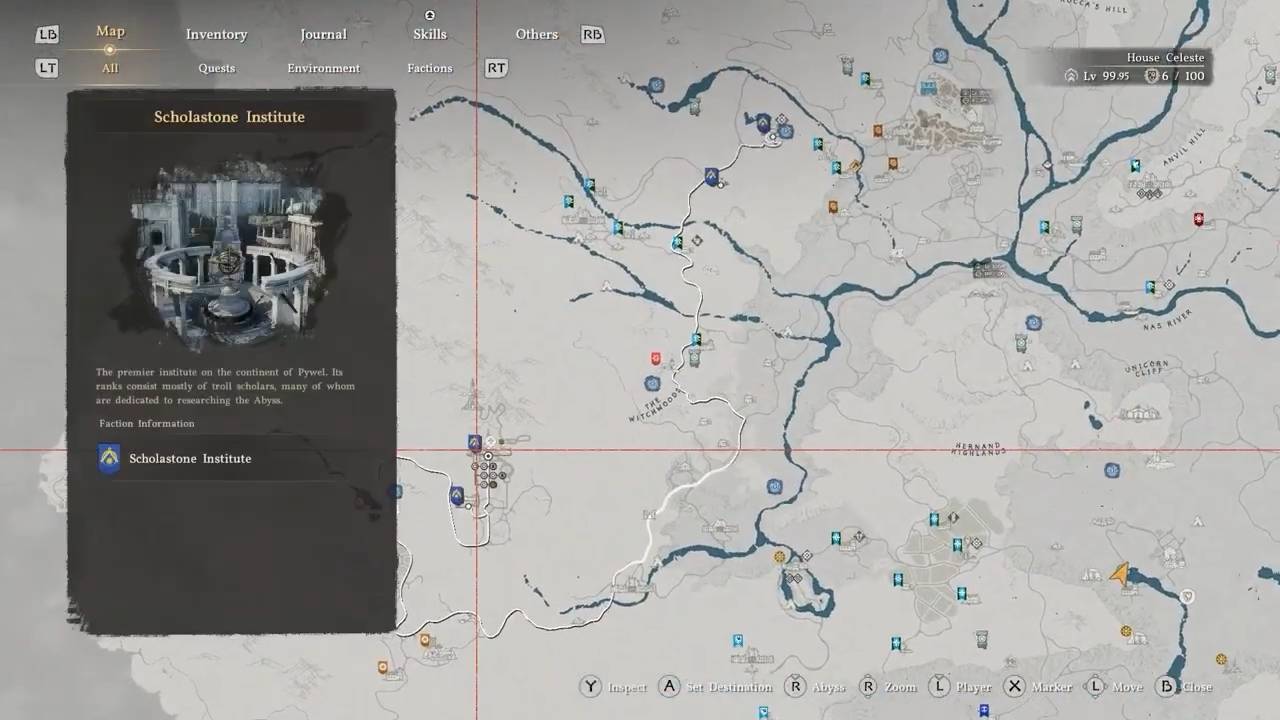Select the All map filter
Viewport: 1280px width, 720px height.
pos(110,68)
